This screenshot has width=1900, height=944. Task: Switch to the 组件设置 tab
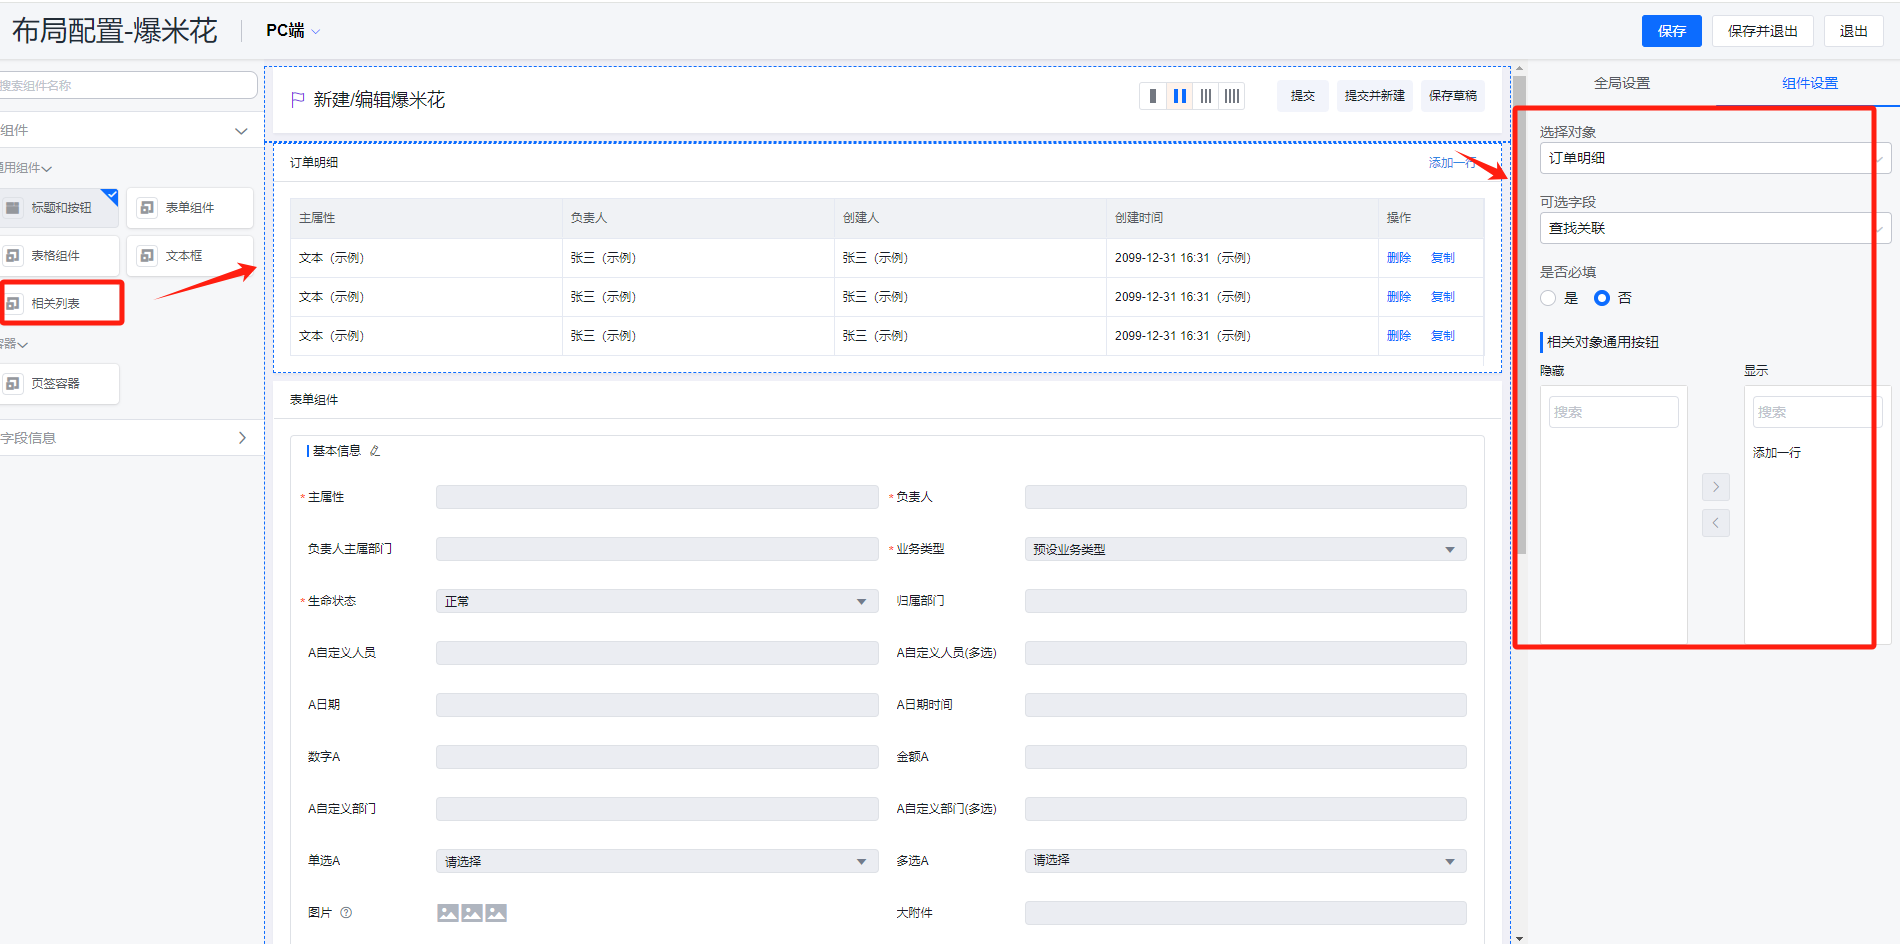coord(1810,83)
